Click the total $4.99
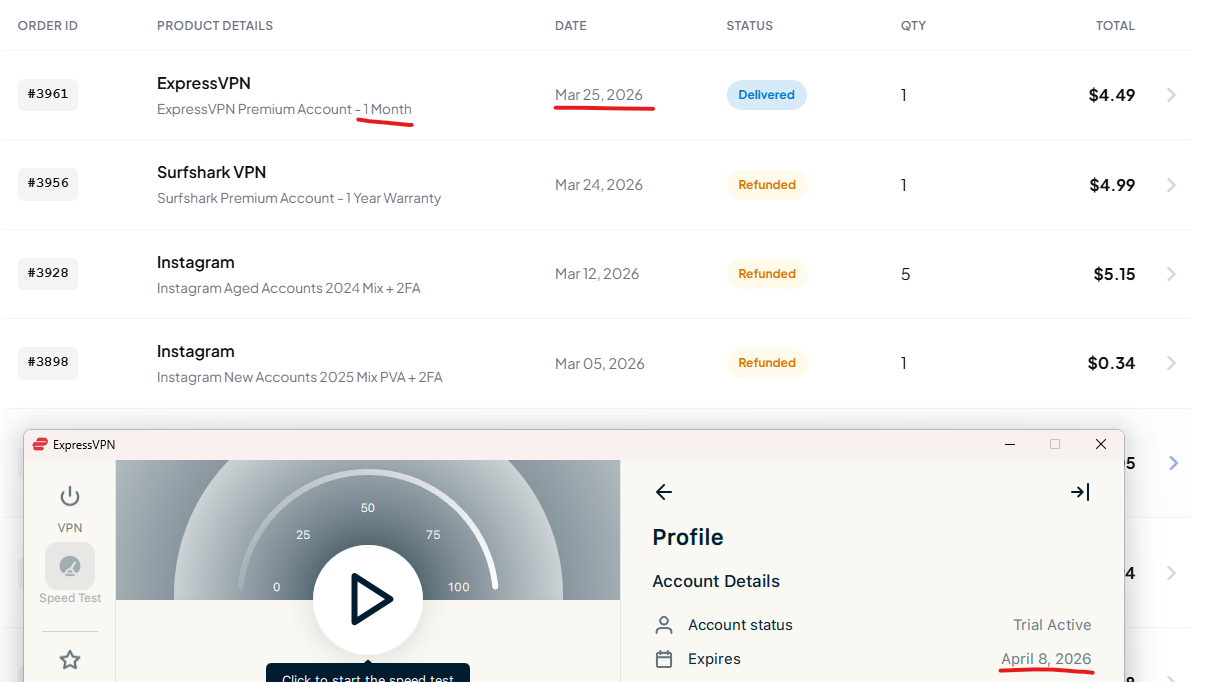Screen dimensions: 1218x682 [1112, 185]
